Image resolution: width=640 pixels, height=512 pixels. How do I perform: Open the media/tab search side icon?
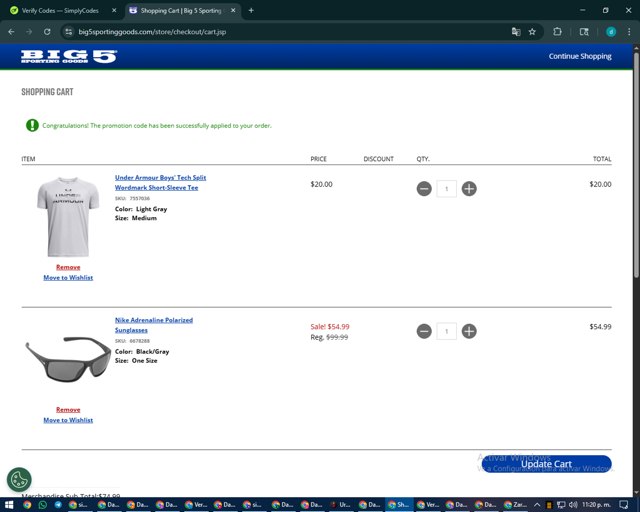click(584, 32)
